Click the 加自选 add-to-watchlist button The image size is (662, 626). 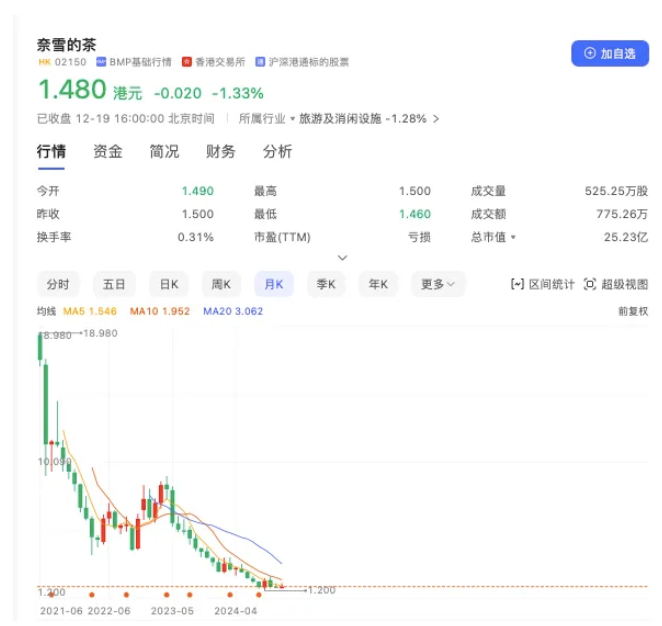coord(610,54)
